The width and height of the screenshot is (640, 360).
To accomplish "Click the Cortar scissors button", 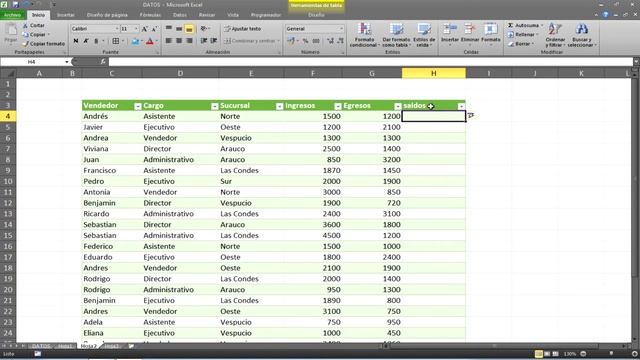I will pyautogui.click(x=33, y=25).
